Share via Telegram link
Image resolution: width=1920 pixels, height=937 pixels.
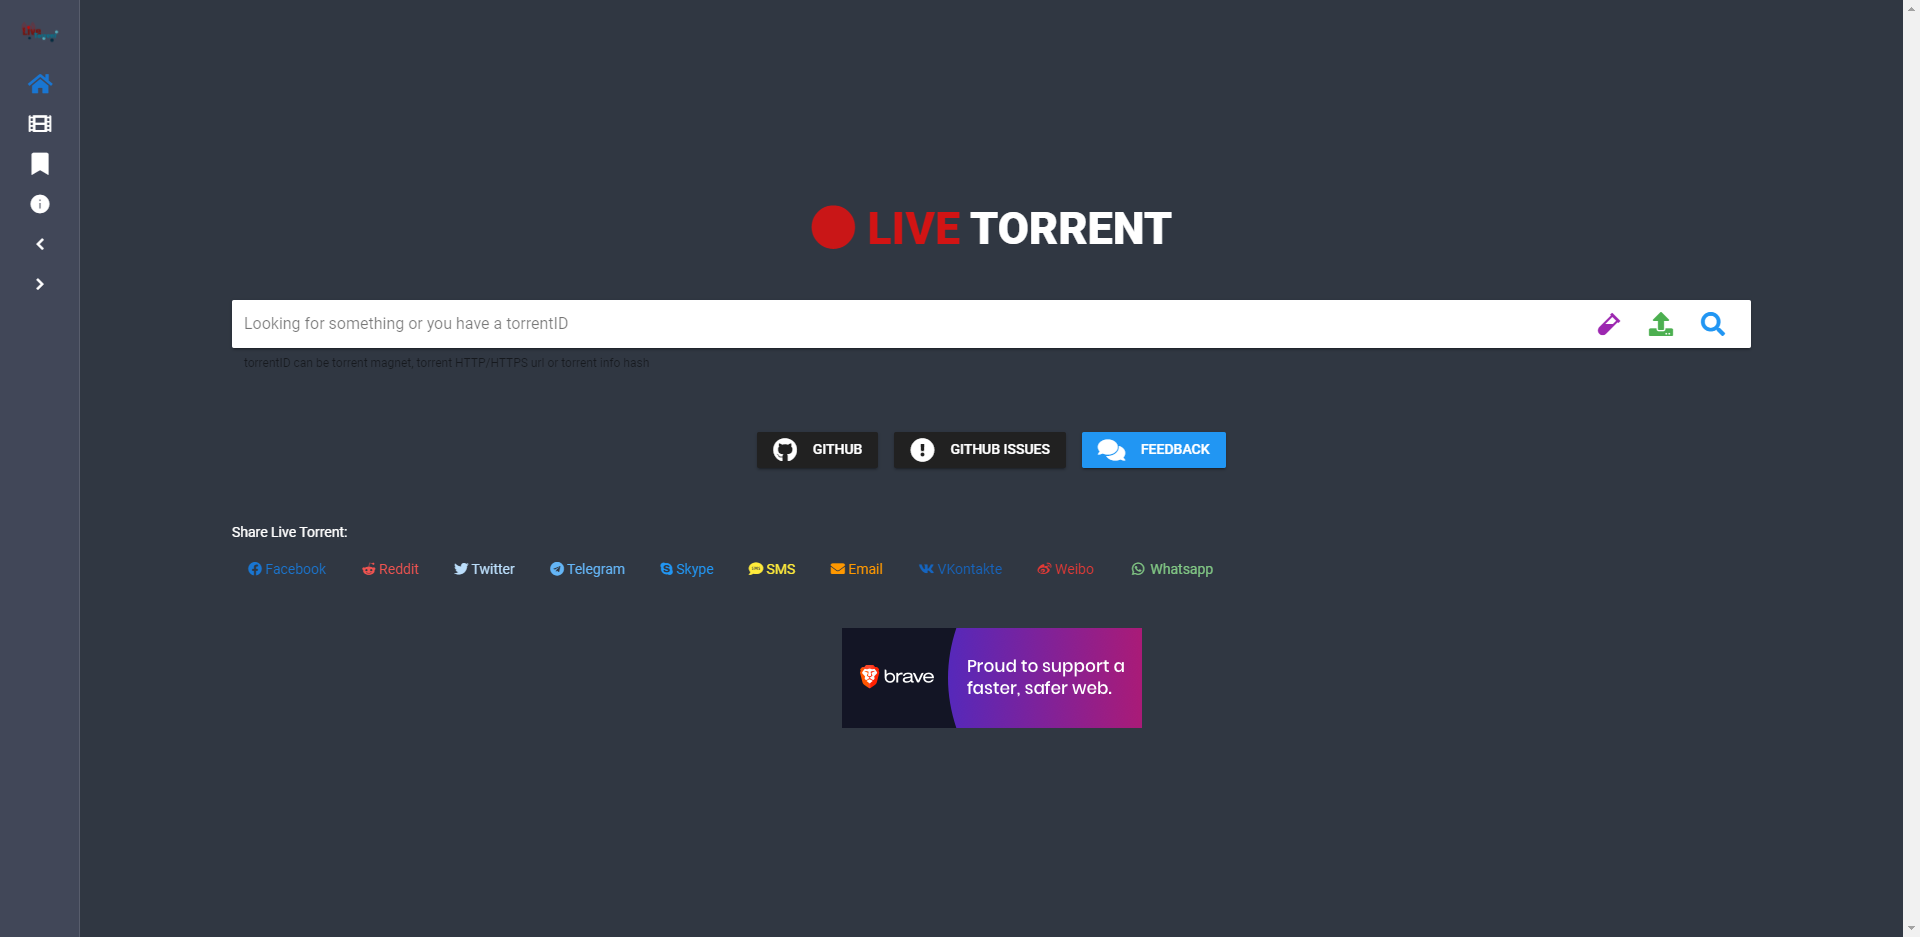coord(587,569)
